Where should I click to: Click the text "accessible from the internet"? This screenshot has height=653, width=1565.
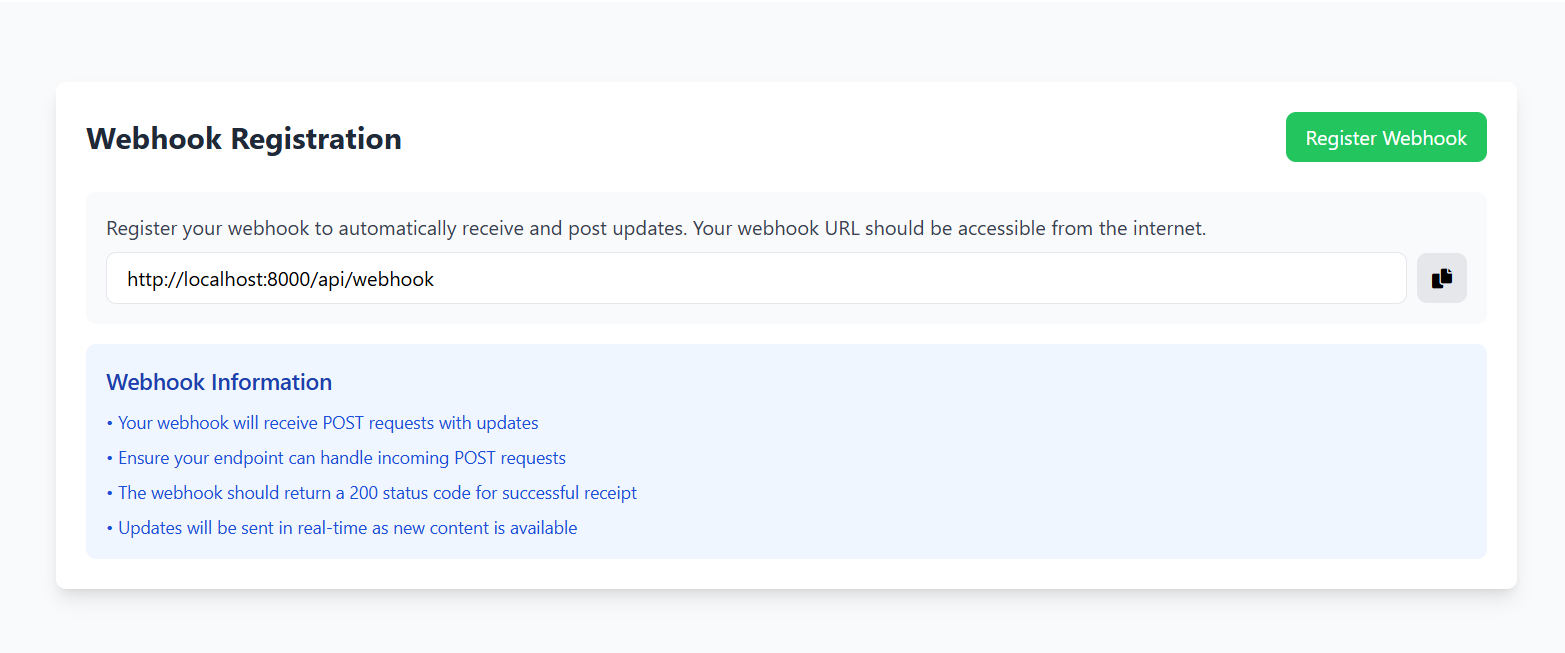[x=1080, y=229]
